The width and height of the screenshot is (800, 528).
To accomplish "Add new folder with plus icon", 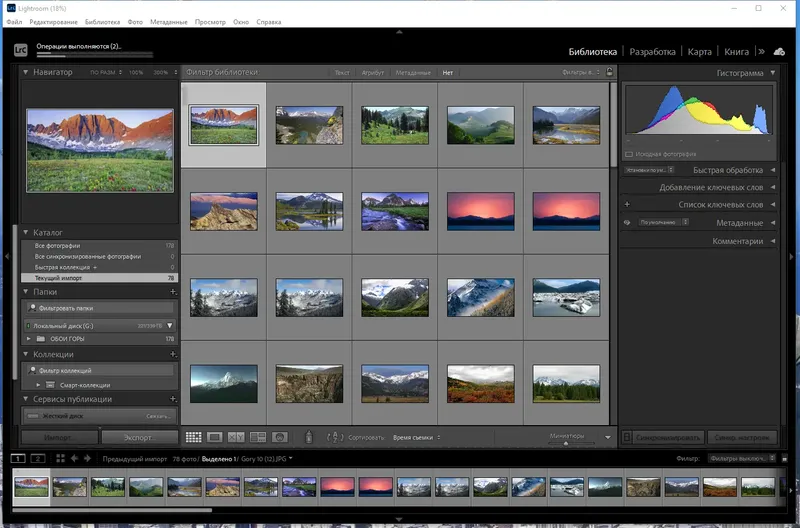I will (173, 291).
